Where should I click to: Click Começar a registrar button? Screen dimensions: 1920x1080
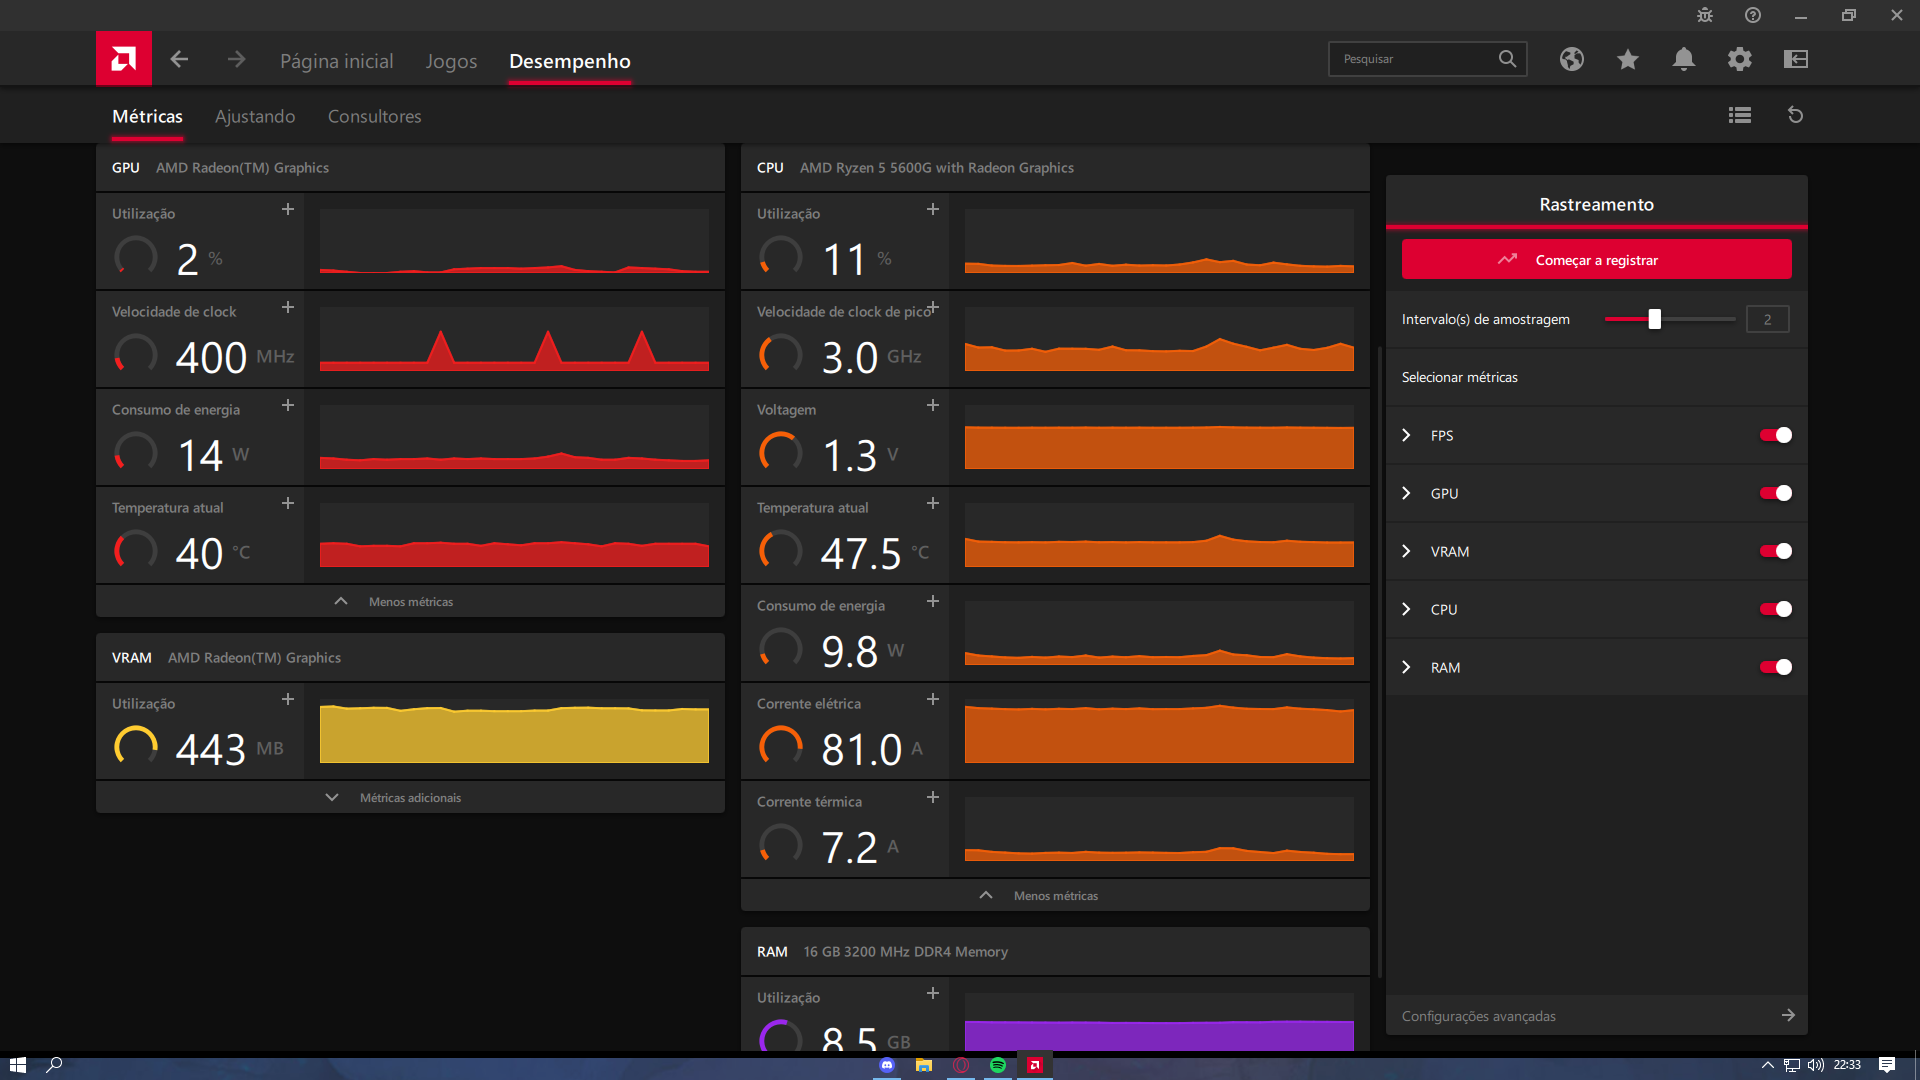[1596, 259]
